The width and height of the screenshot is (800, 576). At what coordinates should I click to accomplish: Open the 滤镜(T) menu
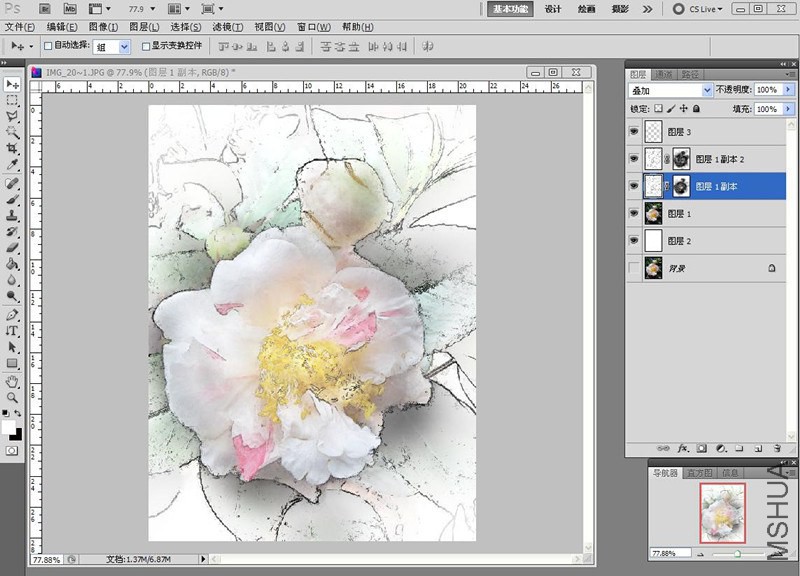tap(226, 27)
